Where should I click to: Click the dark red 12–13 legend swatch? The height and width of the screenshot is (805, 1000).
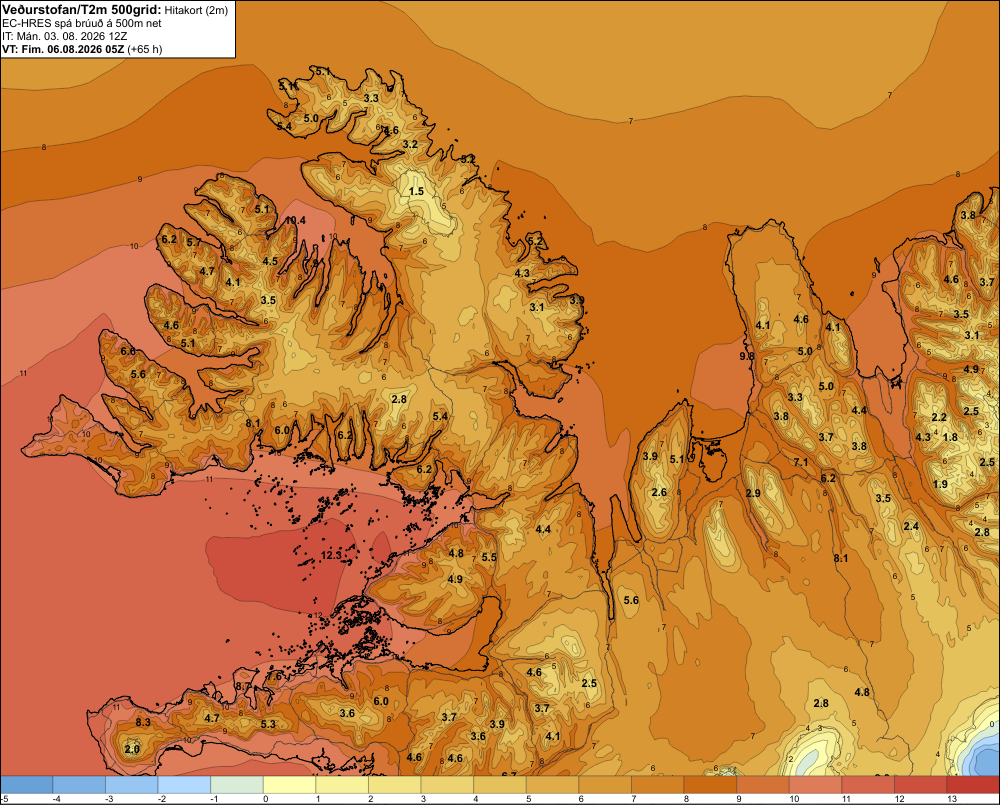click(x=920, y=784)
